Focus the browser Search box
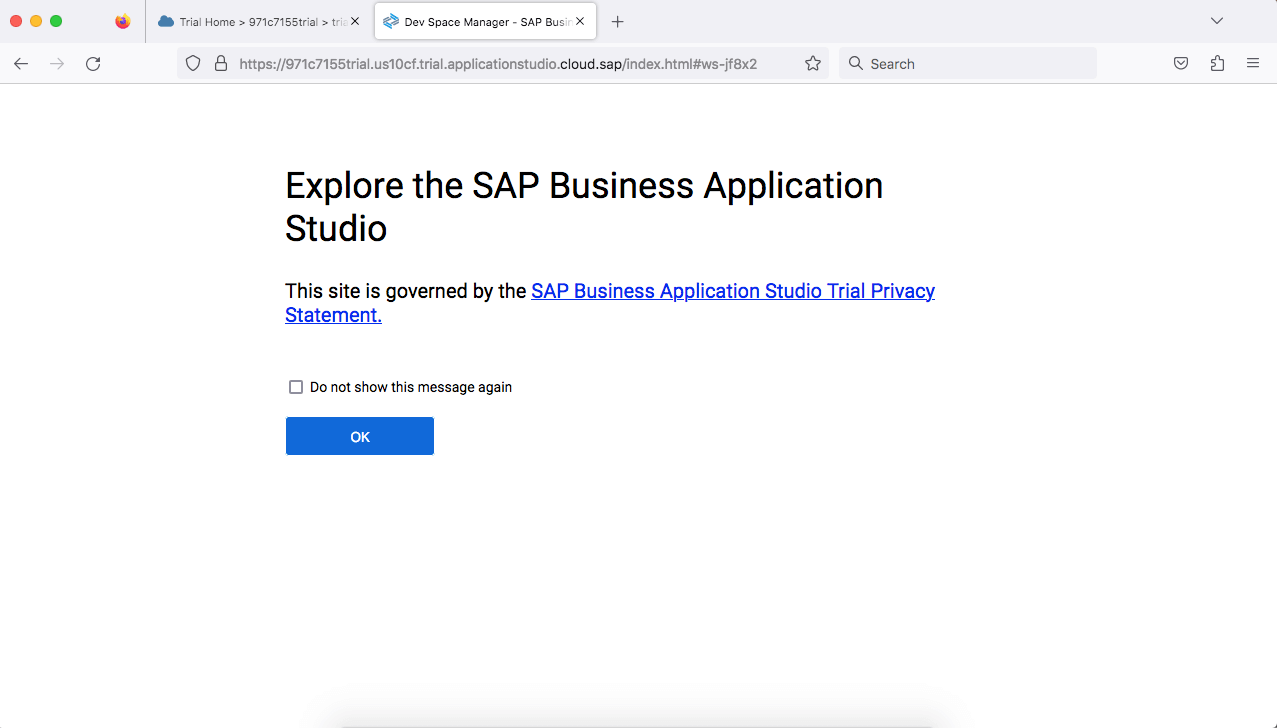This screenshot has width=1277, height=728. point(968,64)
